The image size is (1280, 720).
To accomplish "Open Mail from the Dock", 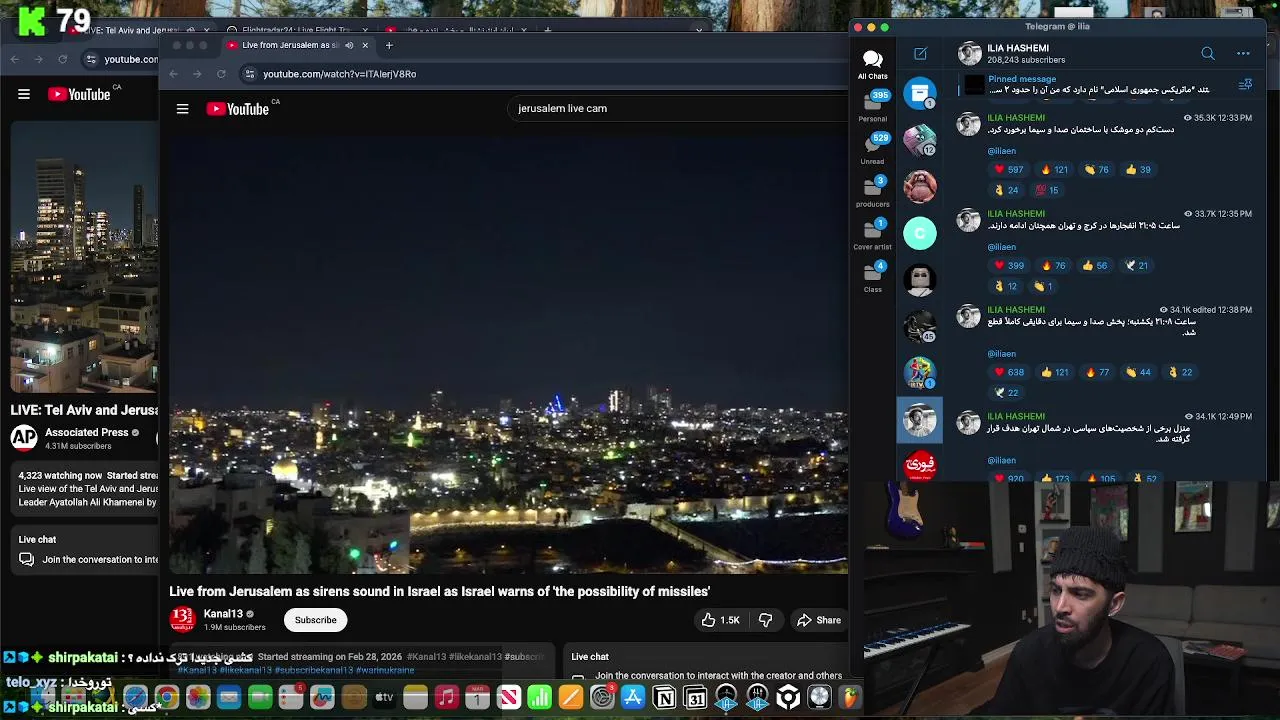I will 229,697.
